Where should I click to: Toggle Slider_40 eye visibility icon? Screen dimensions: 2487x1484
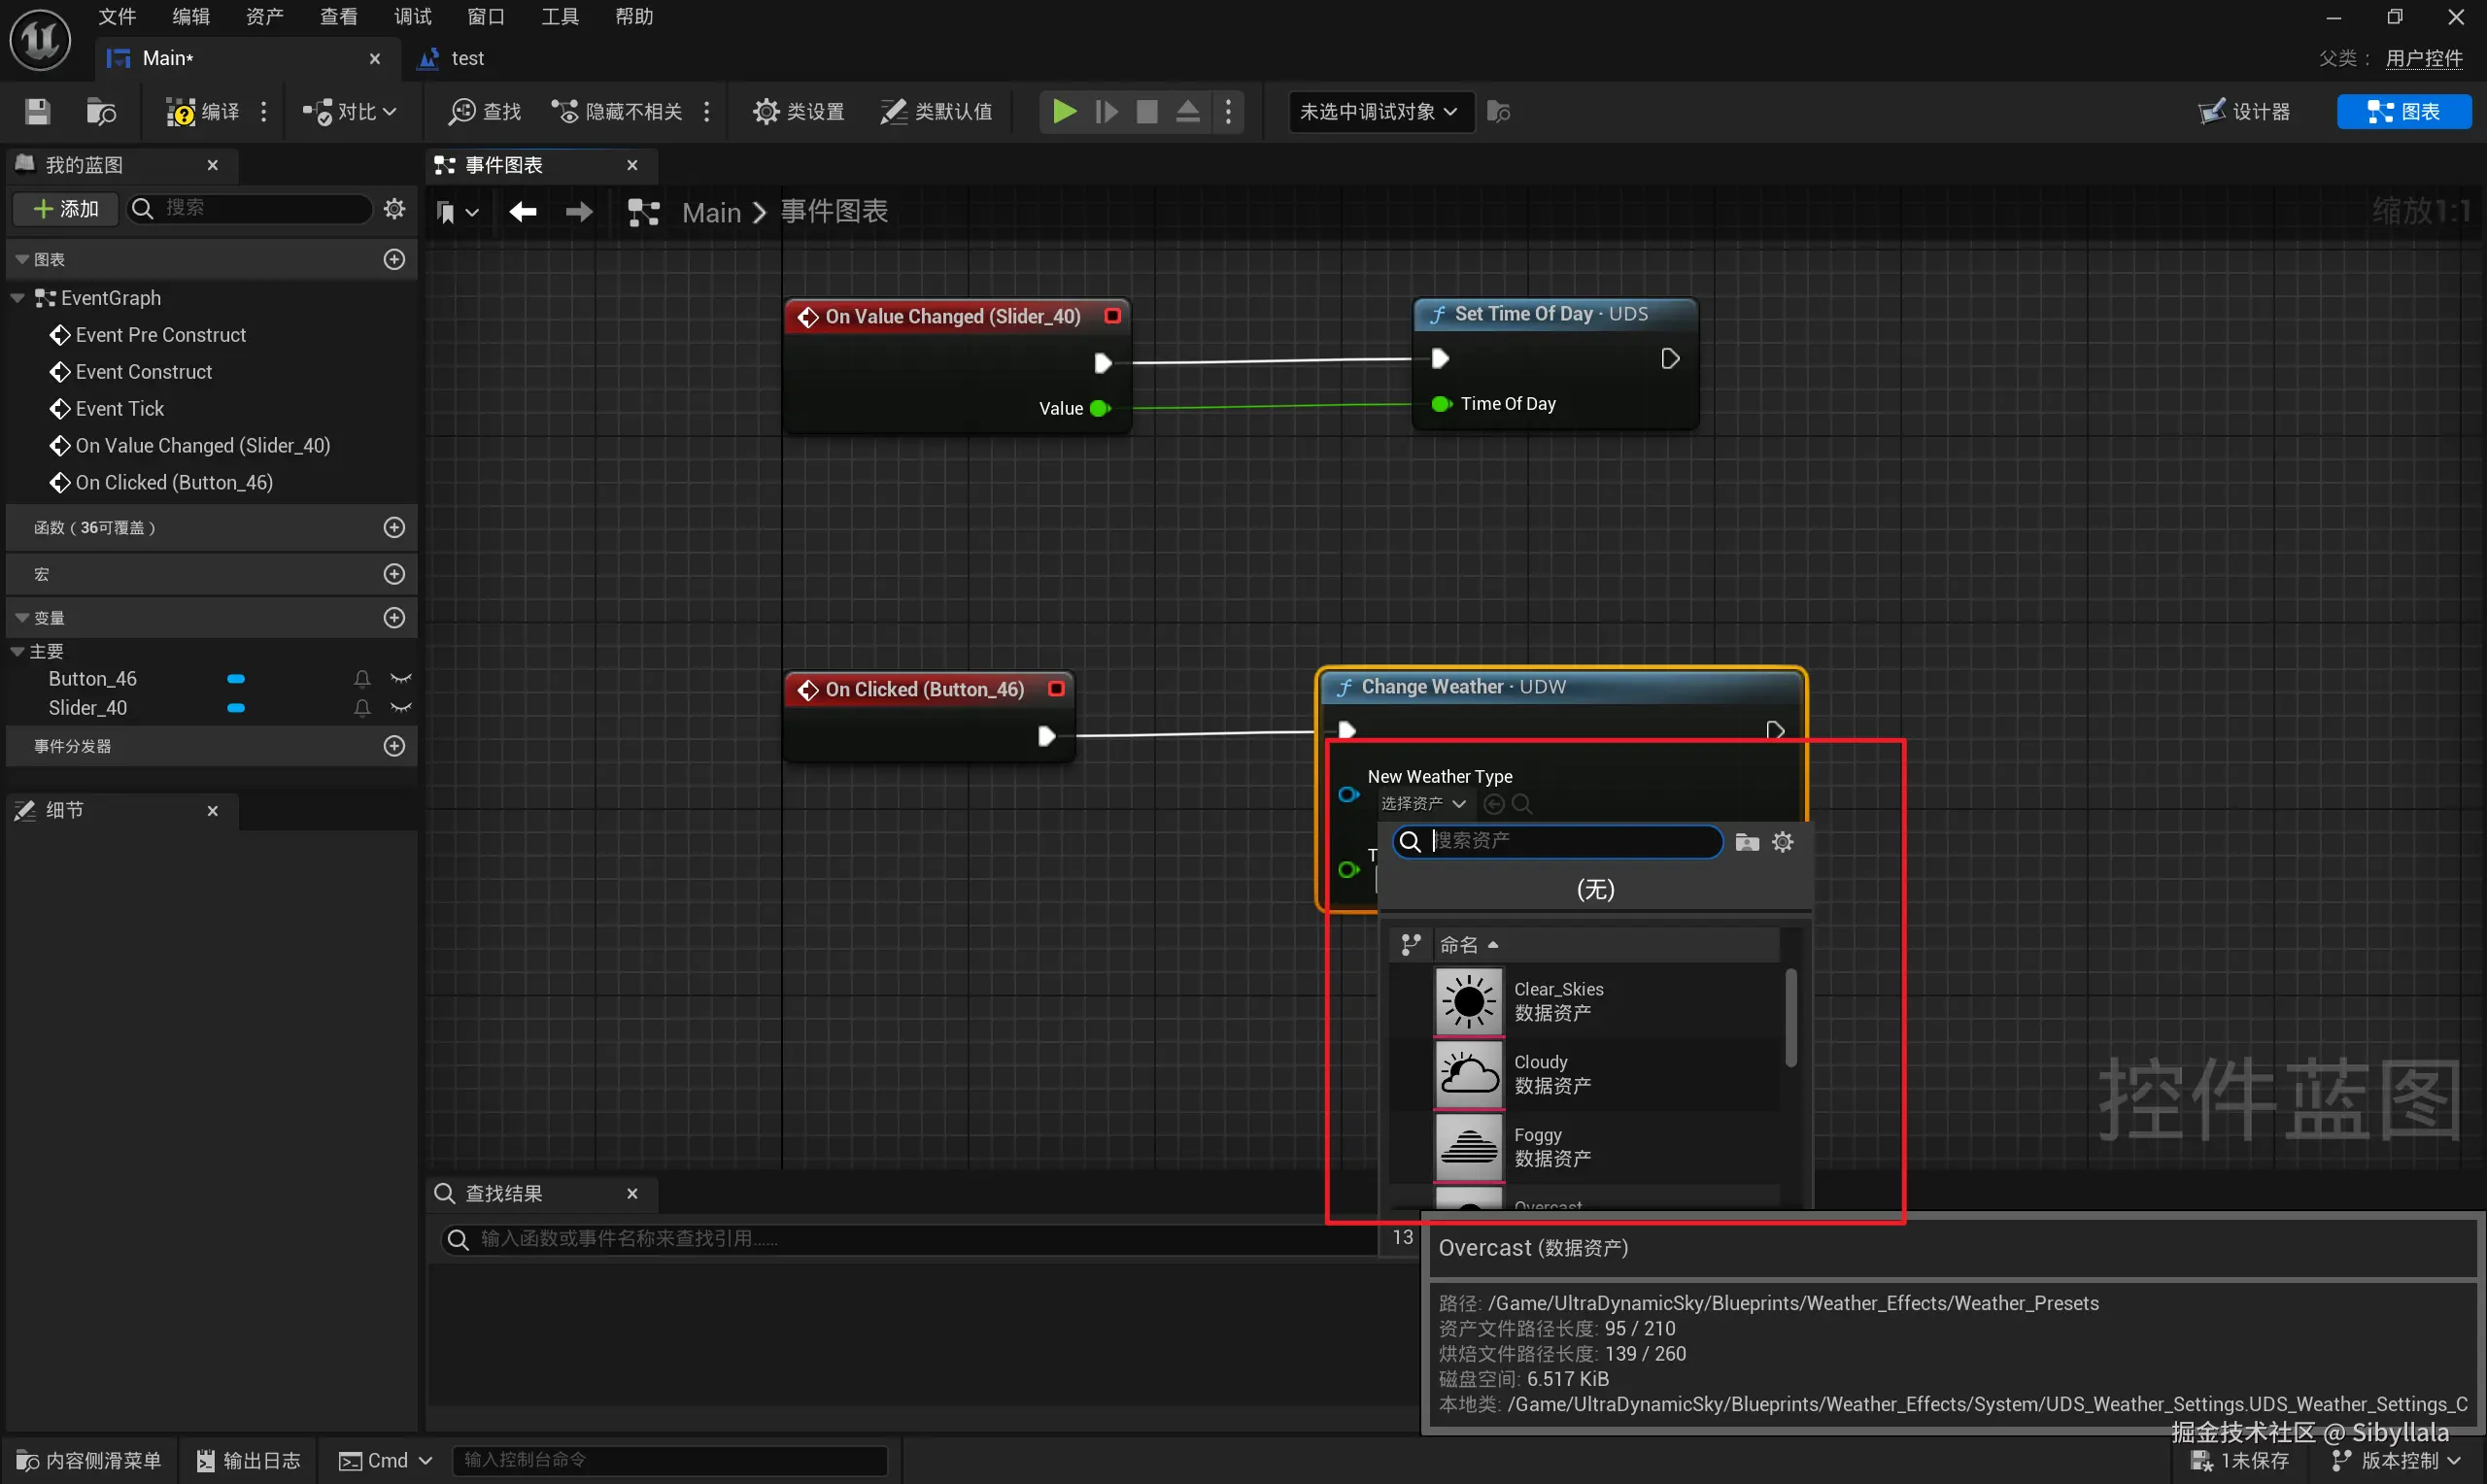tap(401, 708)
